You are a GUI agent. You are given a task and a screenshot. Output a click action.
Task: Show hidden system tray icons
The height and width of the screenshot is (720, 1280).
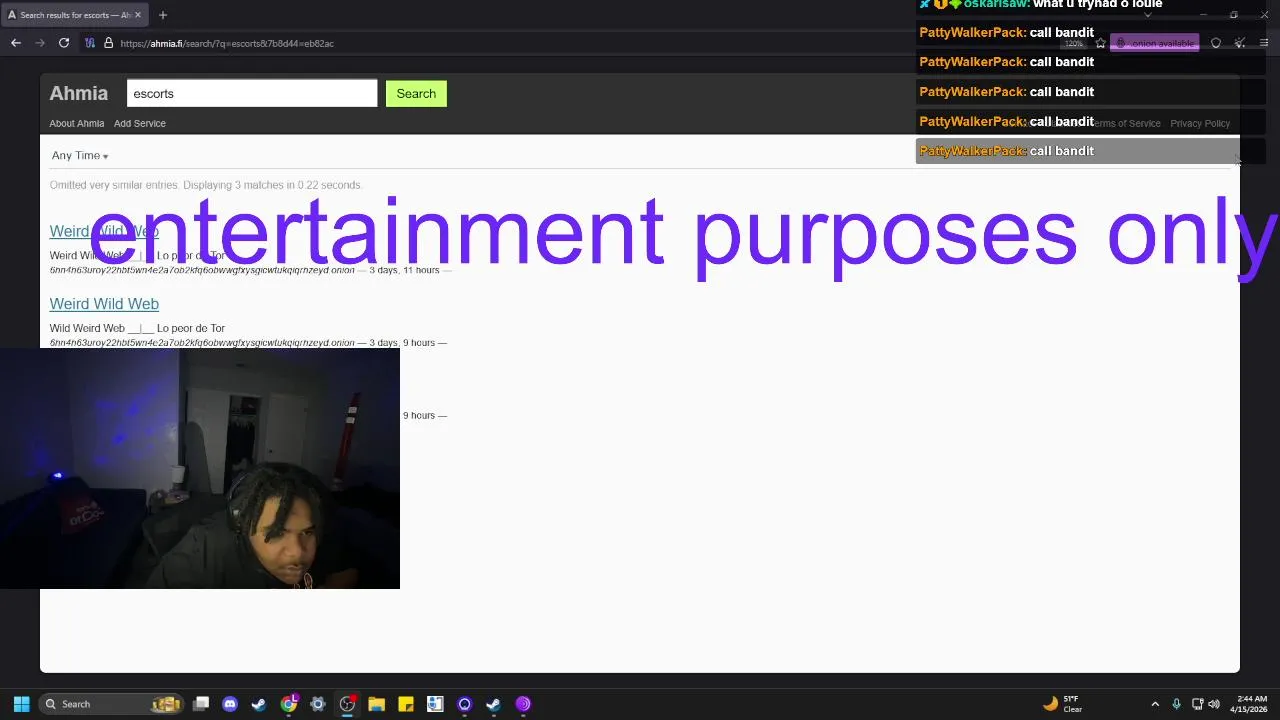point(1155,704)
